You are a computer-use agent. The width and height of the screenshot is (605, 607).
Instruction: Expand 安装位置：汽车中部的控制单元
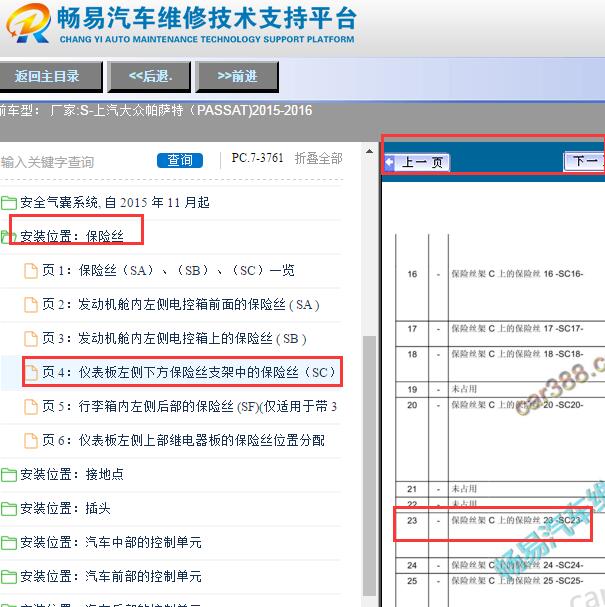pyautogui.click(x=111, y=543)
